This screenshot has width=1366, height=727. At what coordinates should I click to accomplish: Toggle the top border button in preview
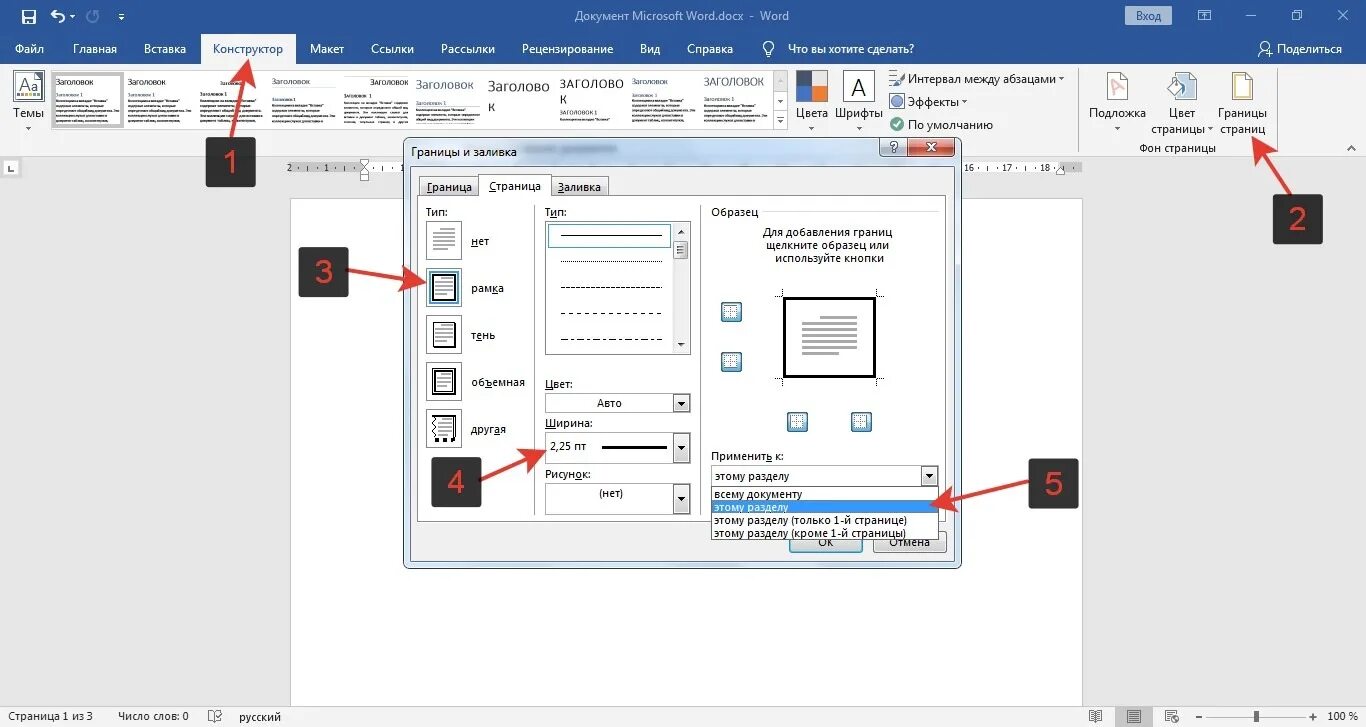click(731, 313)
